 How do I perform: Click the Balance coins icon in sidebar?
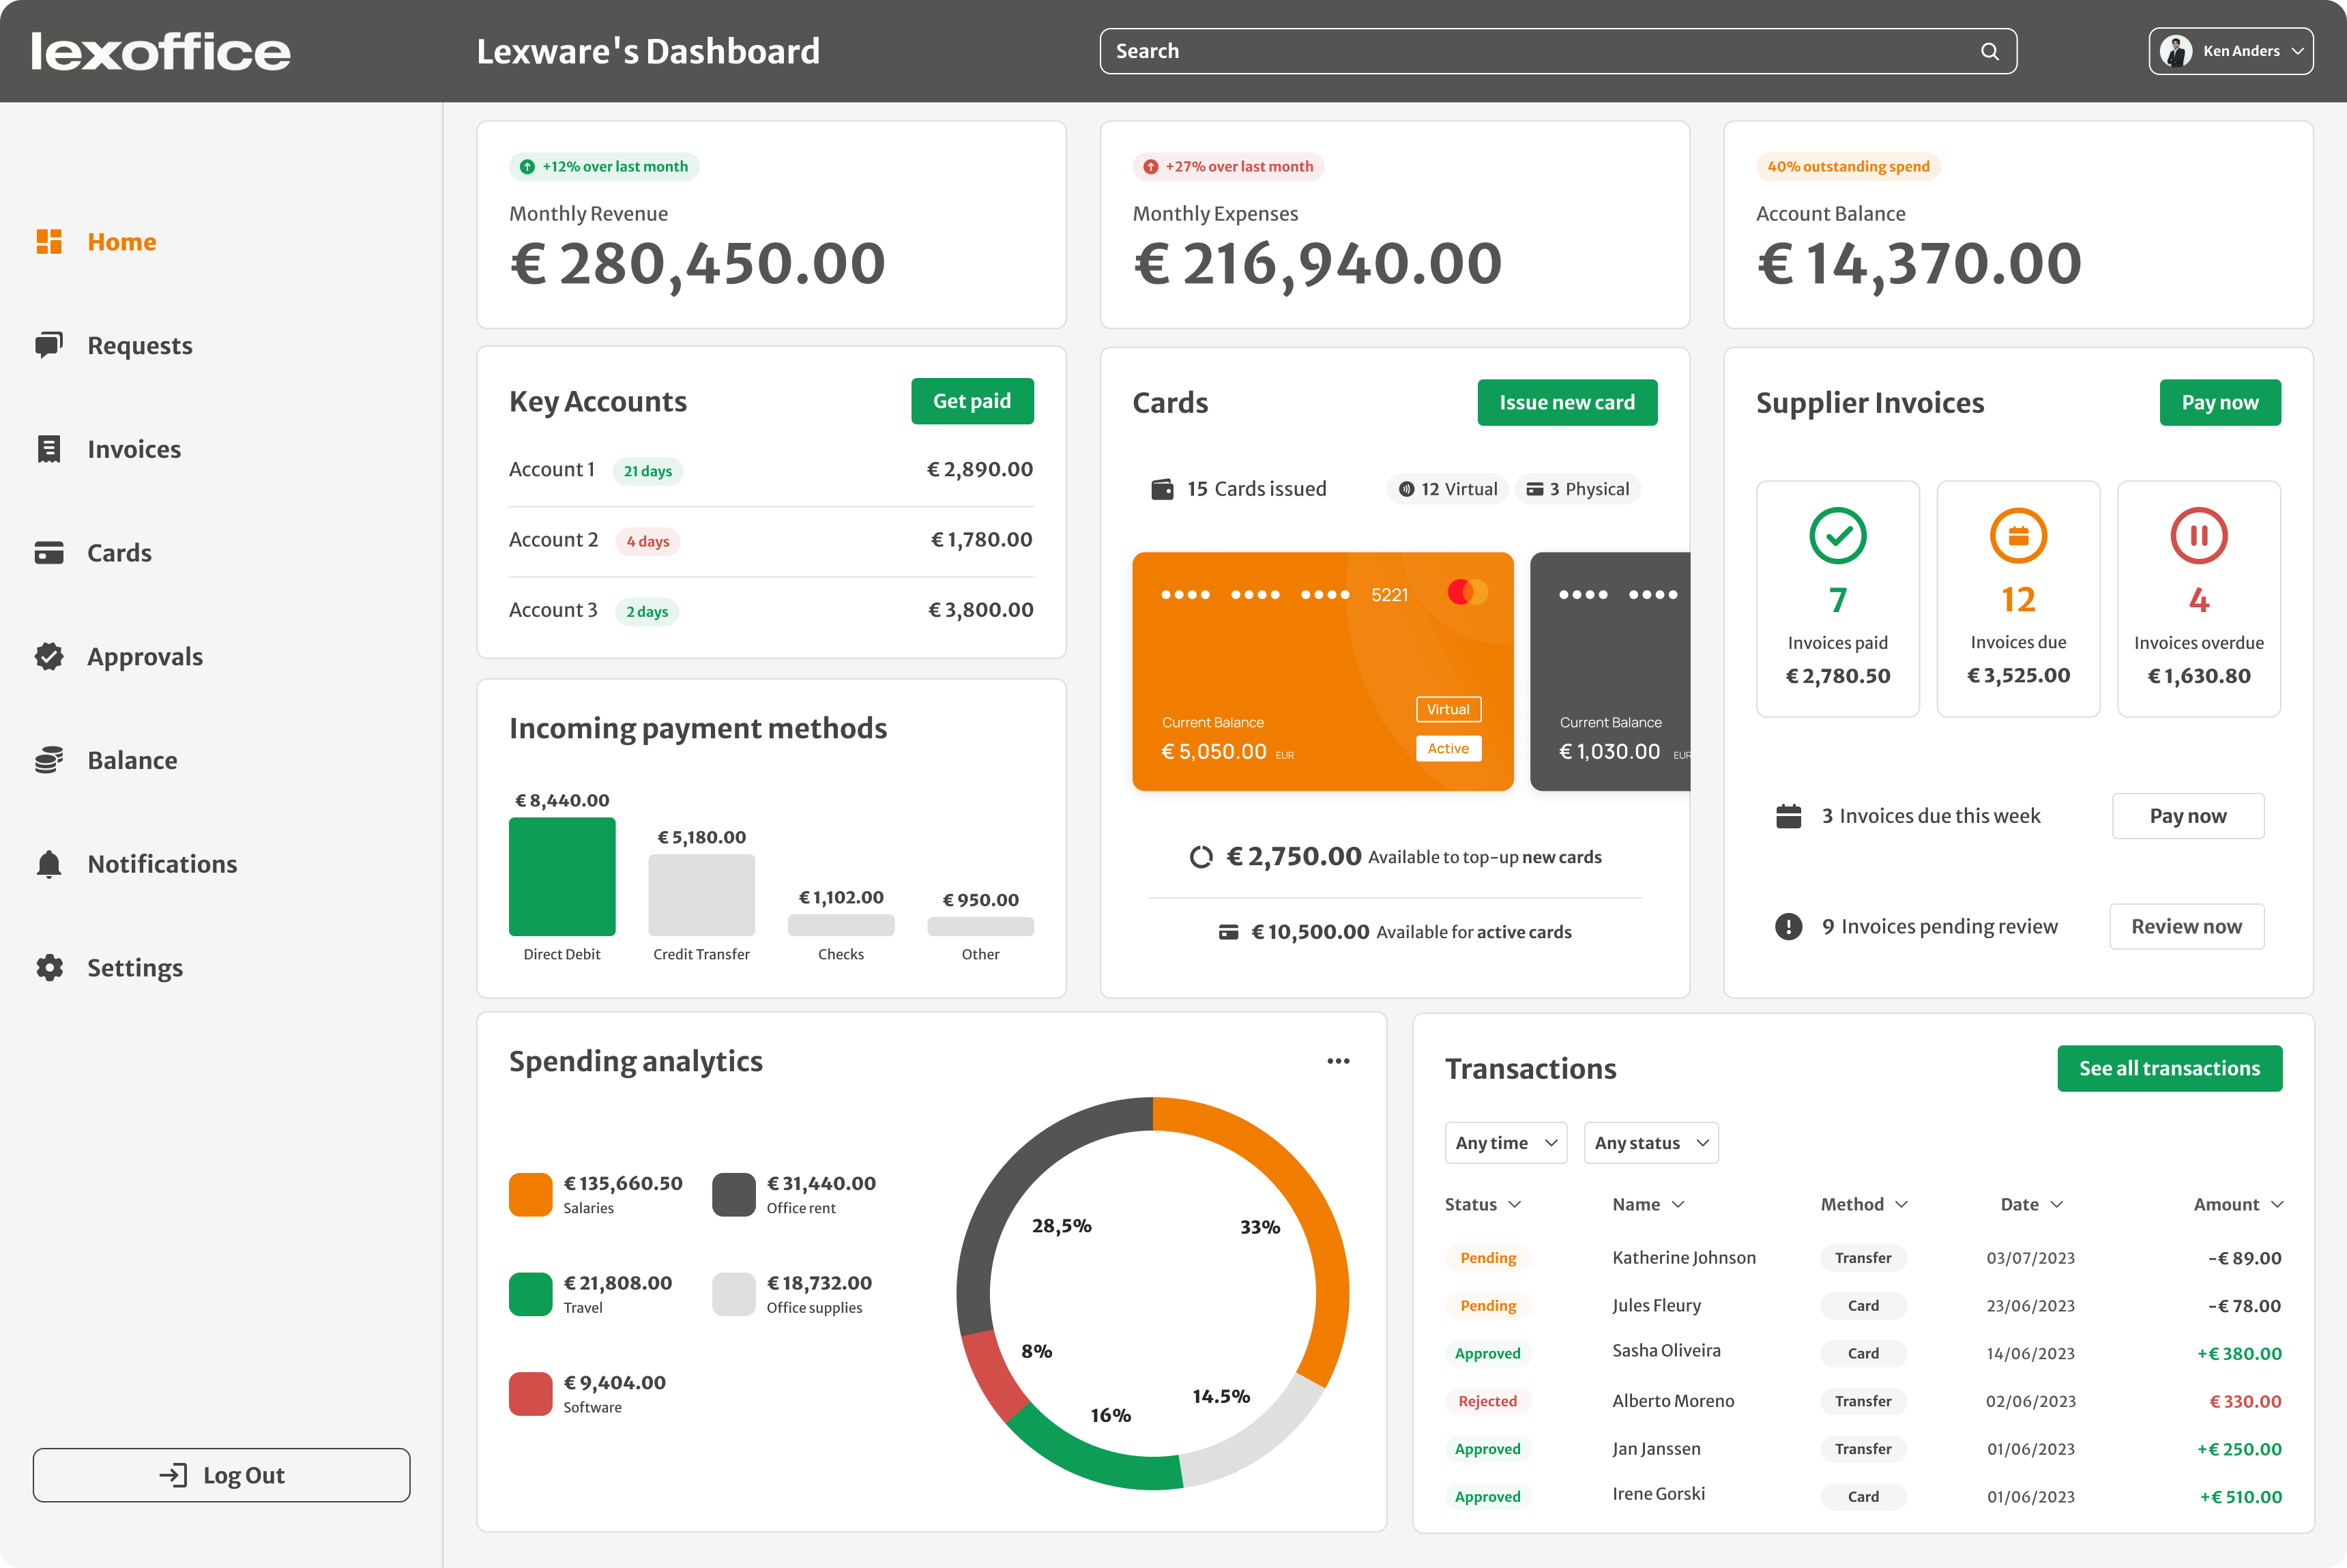point(49,760)
